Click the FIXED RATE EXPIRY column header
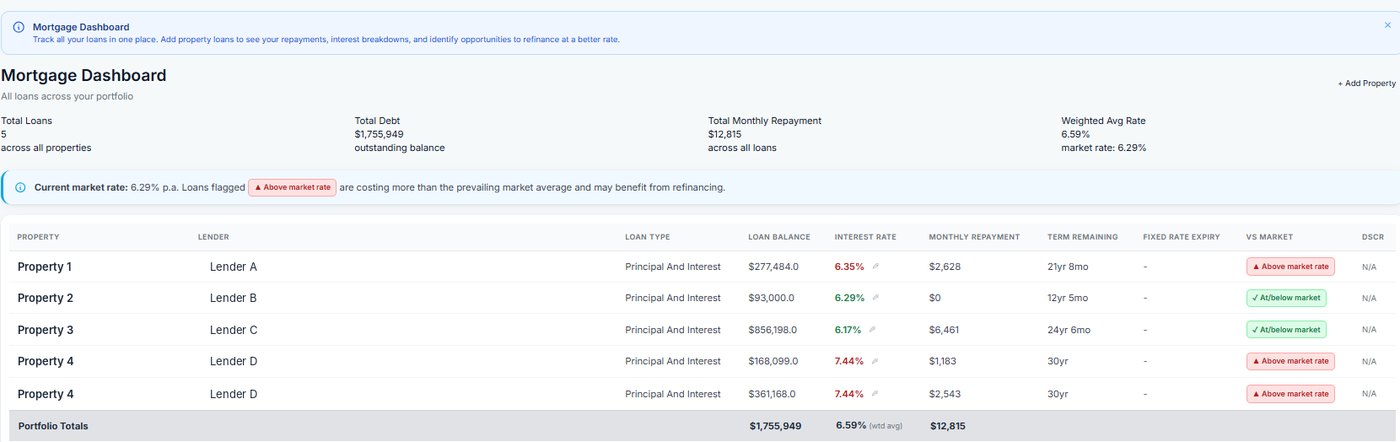Viewport: 1400px width, 442px height. 1181,237
